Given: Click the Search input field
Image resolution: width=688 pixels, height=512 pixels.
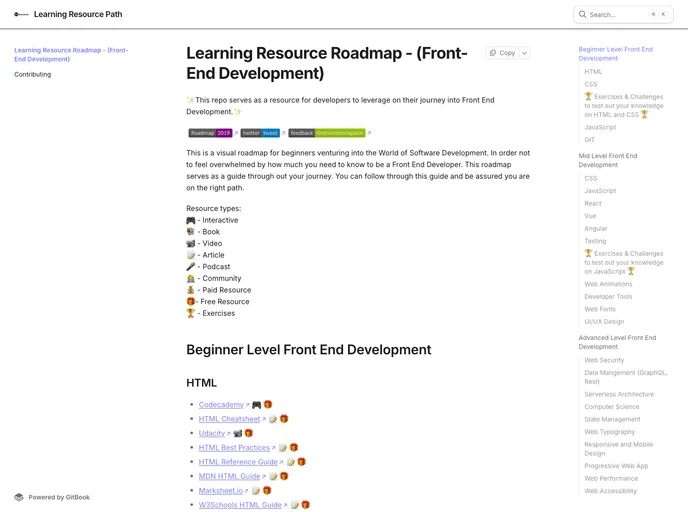Looking at the screenshot, I should pyautogui.click(x=623, y=14).
